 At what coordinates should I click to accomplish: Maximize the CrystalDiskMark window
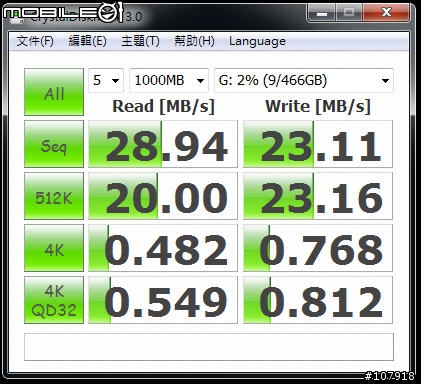[x=349, y=13]
